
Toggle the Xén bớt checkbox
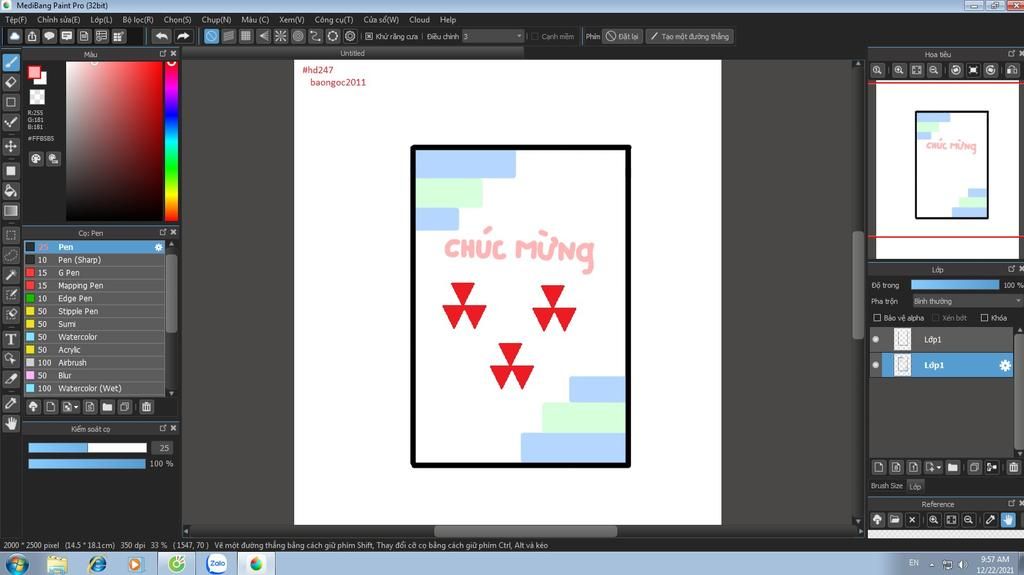[935, 318]
